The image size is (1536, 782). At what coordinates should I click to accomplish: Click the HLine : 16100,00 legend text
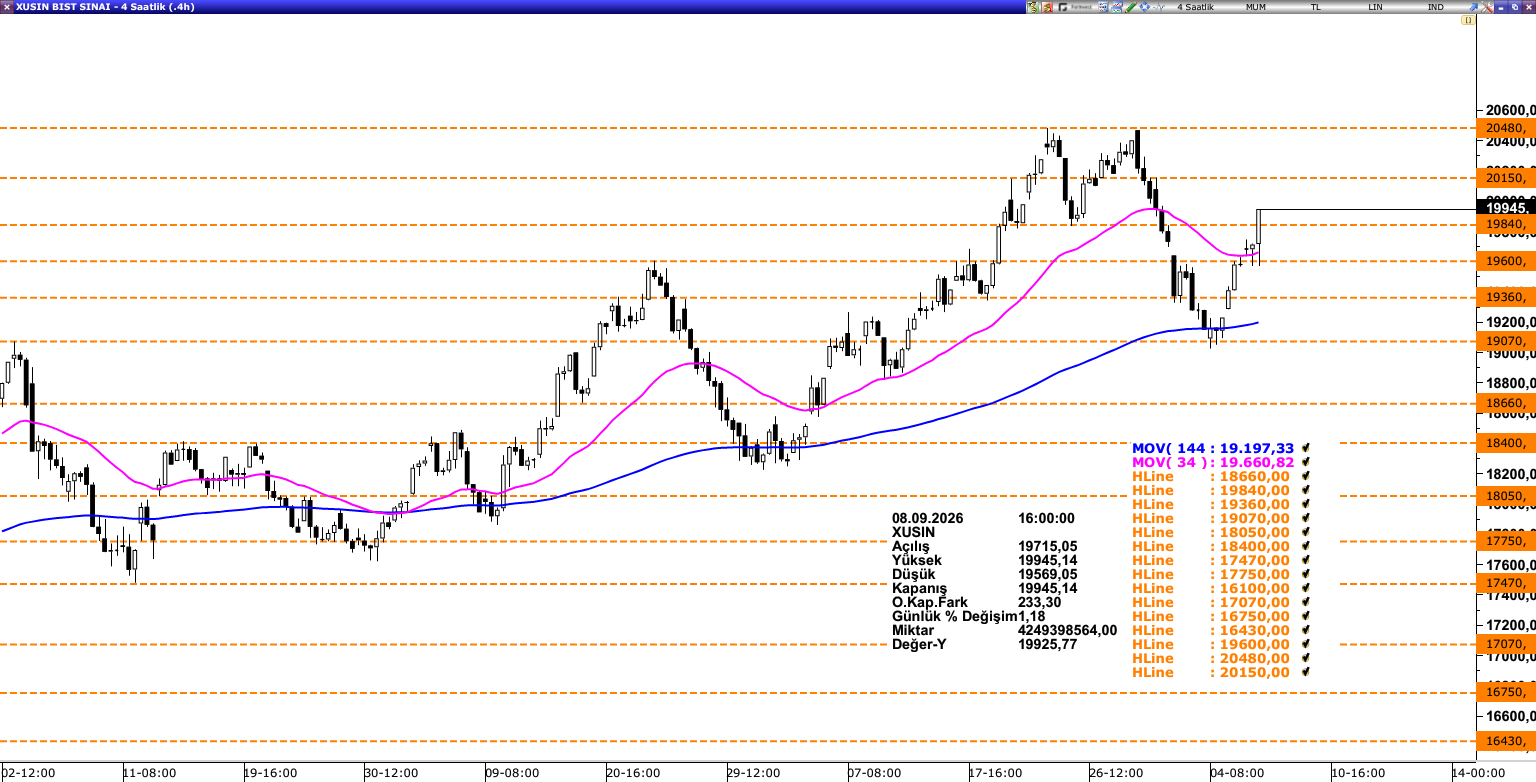[x=1210, y=589]
